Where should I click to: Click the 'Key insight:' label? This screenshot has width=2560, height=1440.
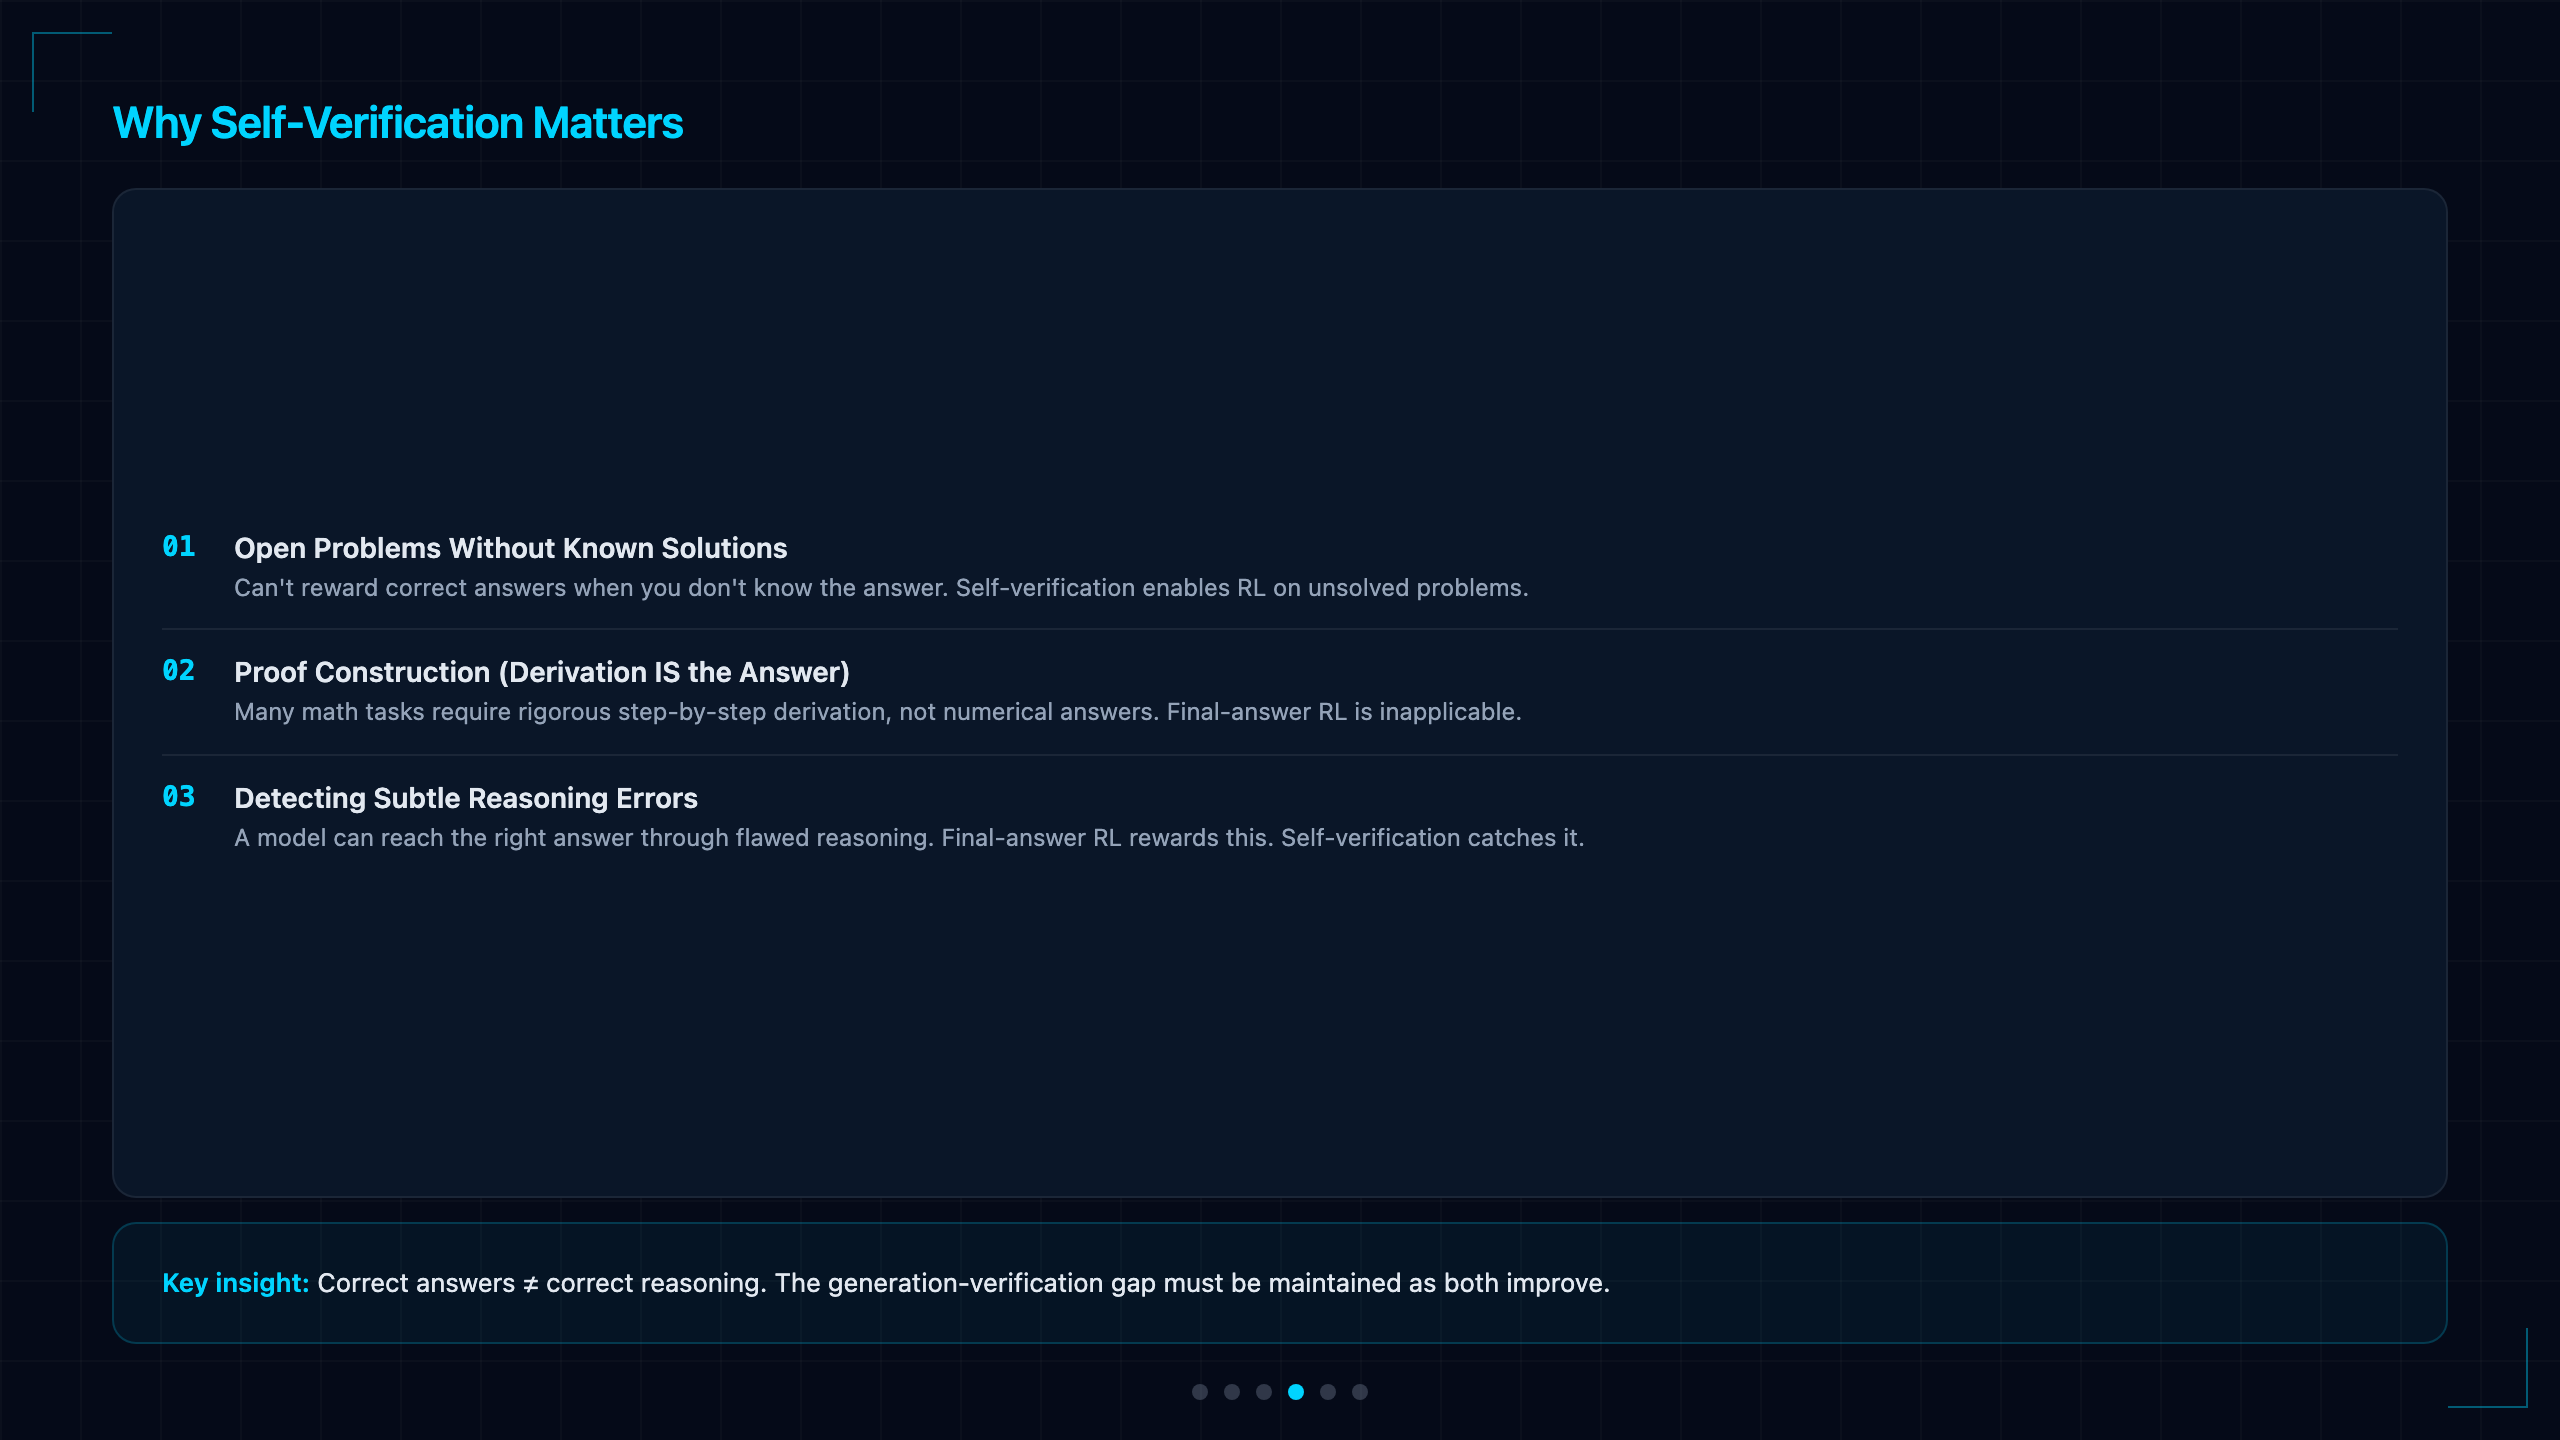[236, 1283]
